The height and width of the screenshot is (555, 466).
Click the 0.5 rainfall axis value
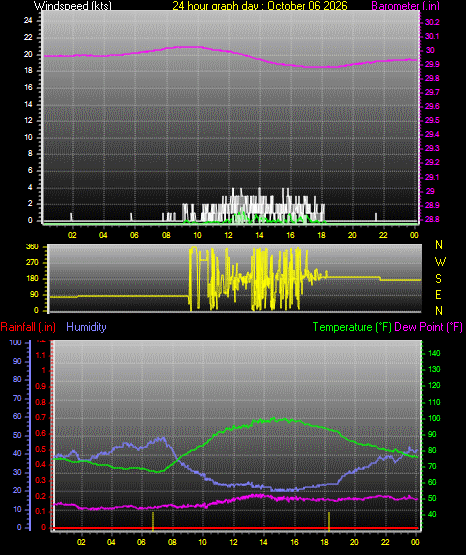41,449
